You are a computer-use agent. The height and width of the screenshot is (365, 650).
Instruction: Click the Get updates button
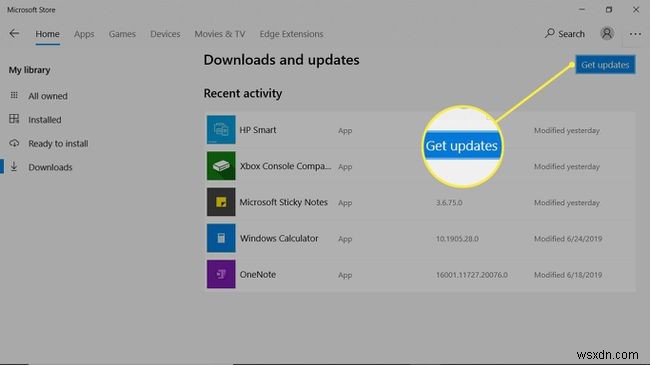[605, 65]
